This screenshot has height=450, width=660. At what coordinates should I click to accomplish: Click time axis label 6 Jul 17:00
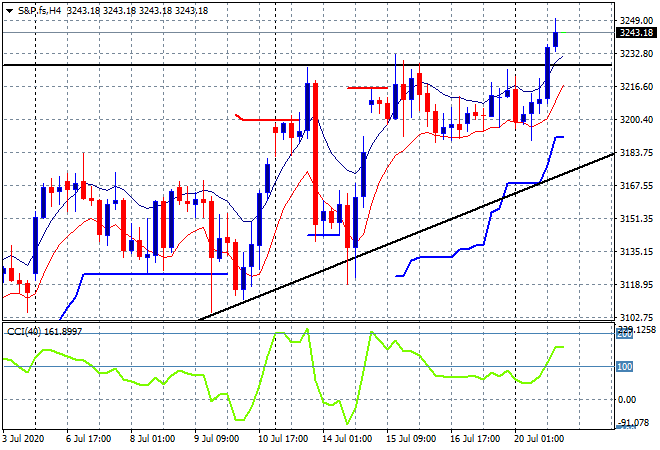(x=88, y=439)
